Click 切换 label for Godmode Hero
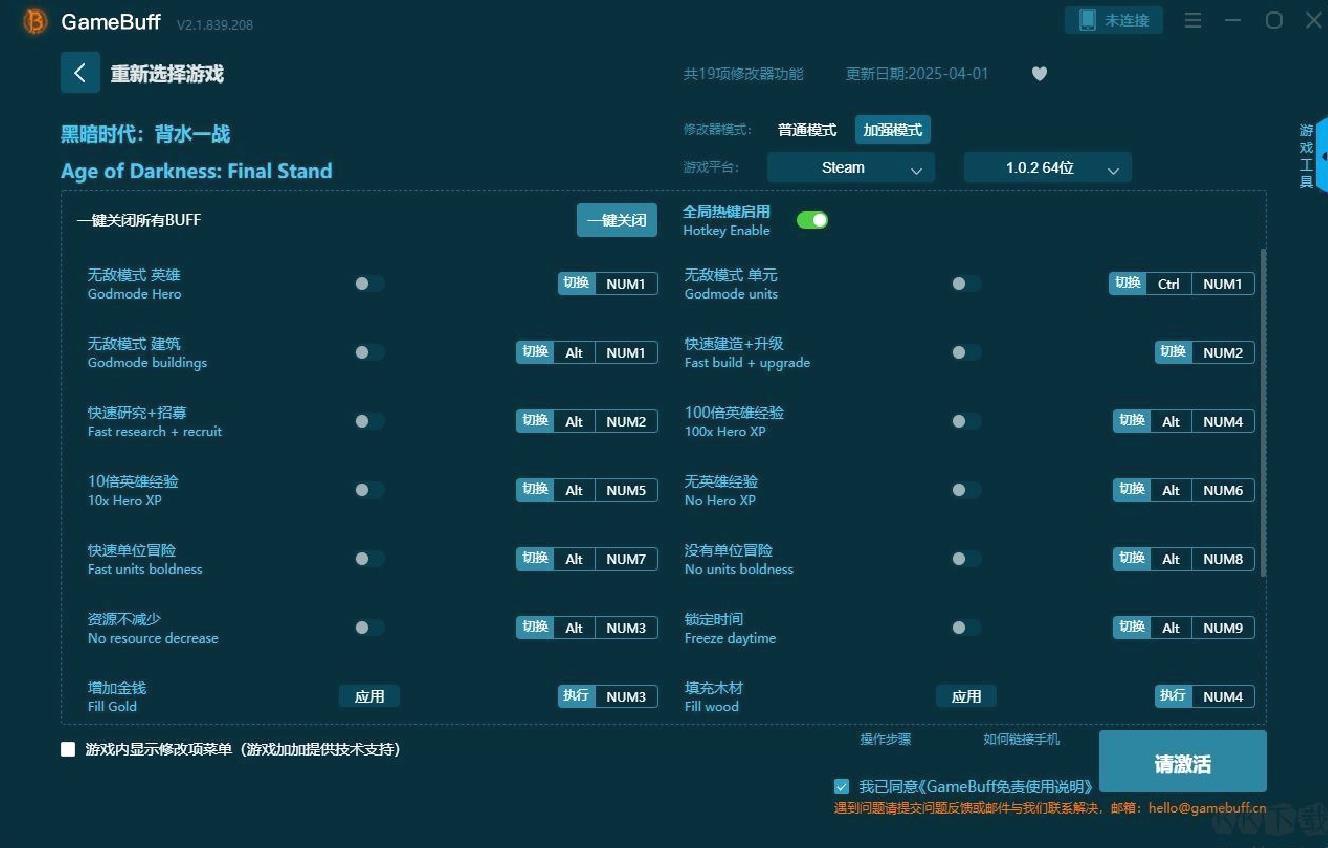Viewport: 1328px width, 848px height. (x=577, y=284)
